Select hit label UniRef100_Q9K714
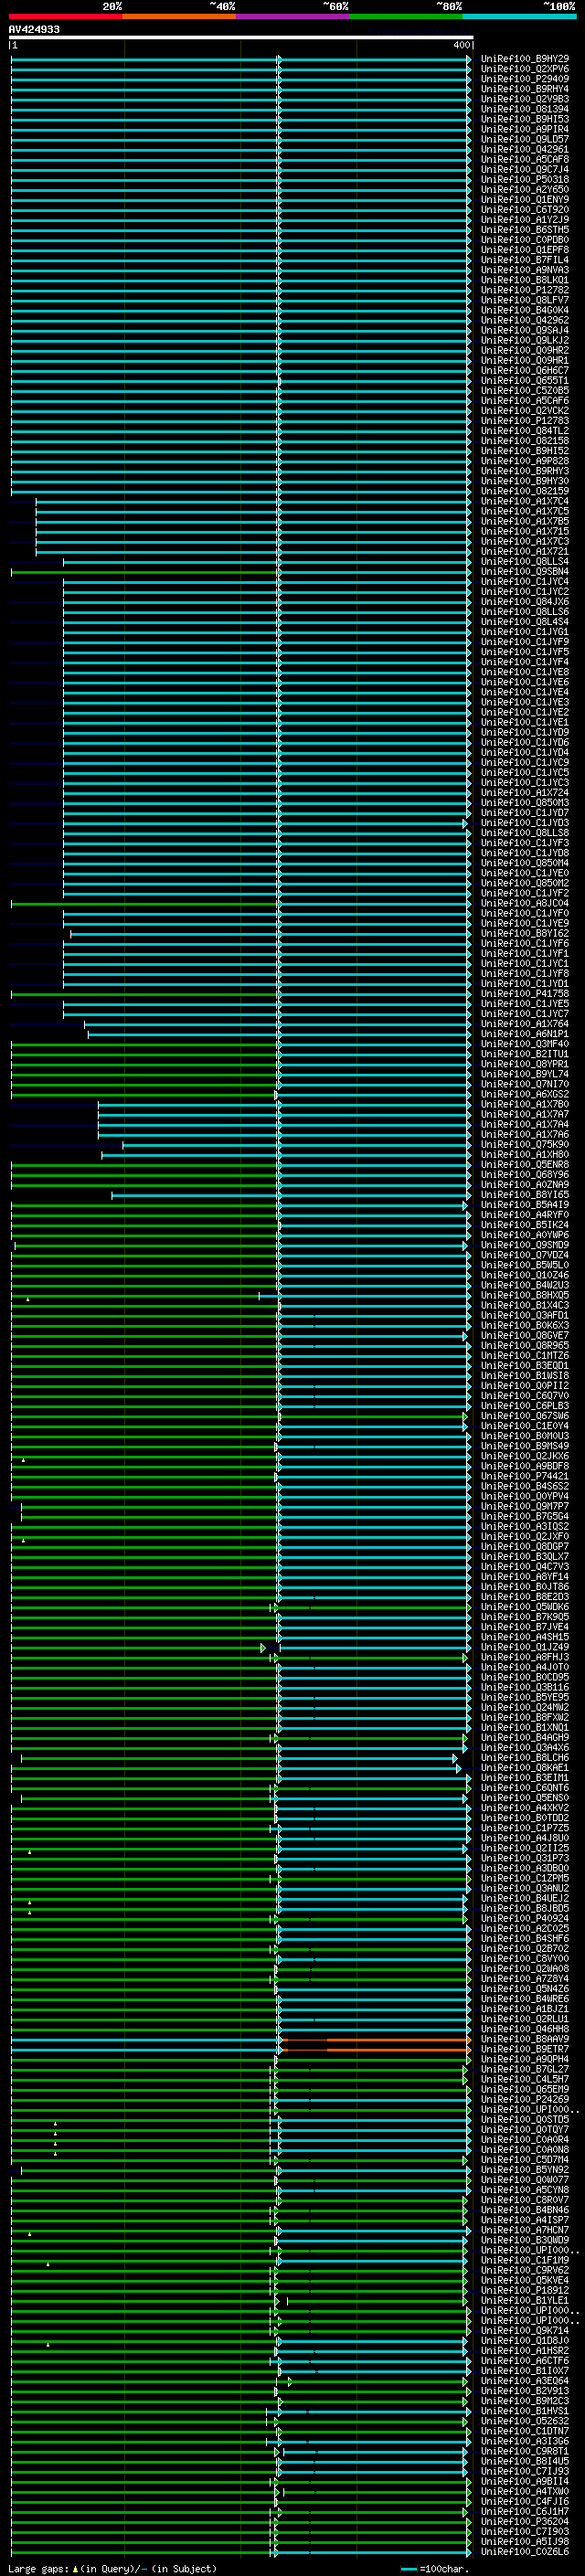 525,2330
